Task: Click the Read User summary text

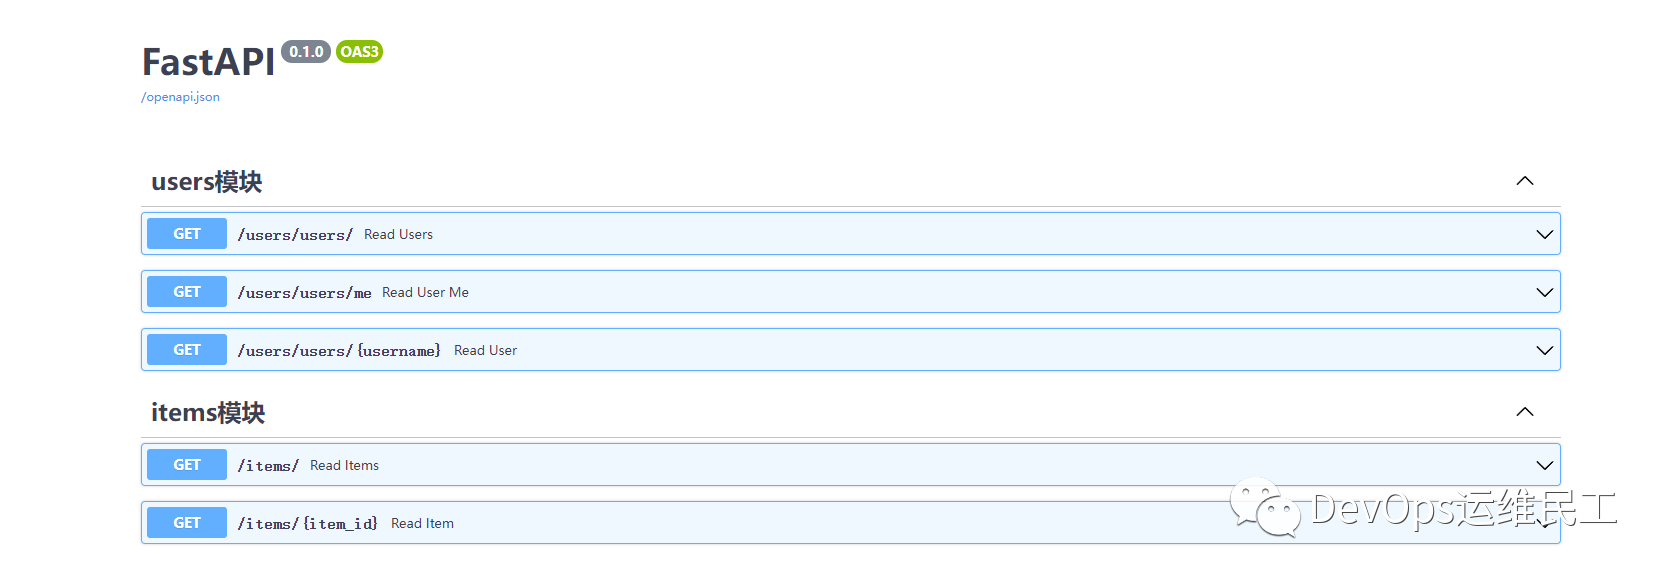Action: point(486,350)
